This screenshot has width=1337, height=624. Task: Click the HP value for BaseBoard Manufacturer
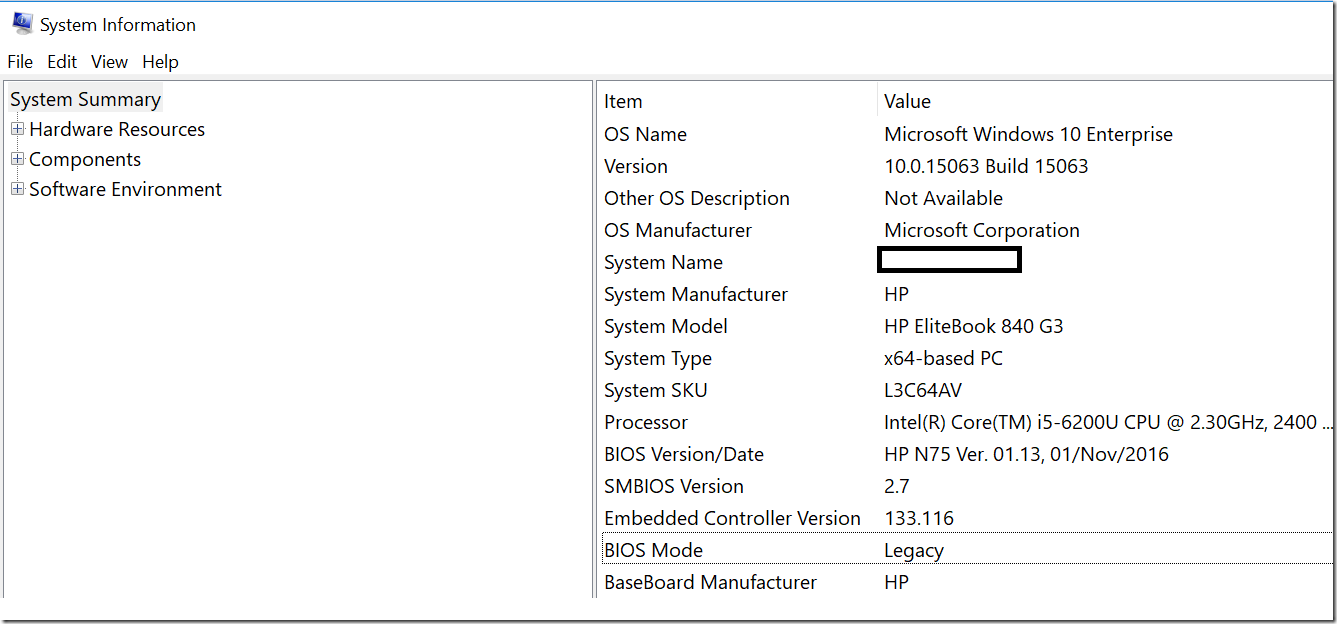click(x=896, y=583)
